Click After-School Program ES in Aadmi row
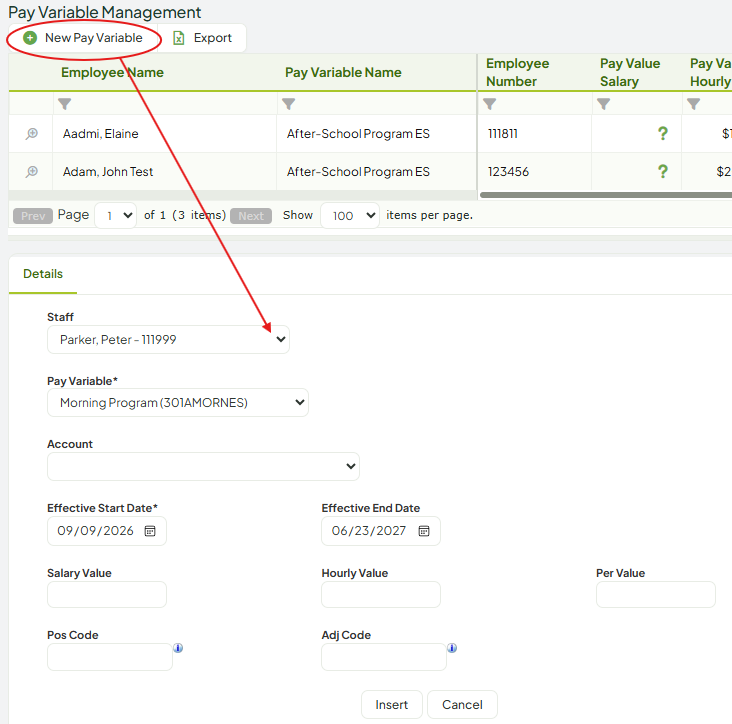 [x=376, y=134]
